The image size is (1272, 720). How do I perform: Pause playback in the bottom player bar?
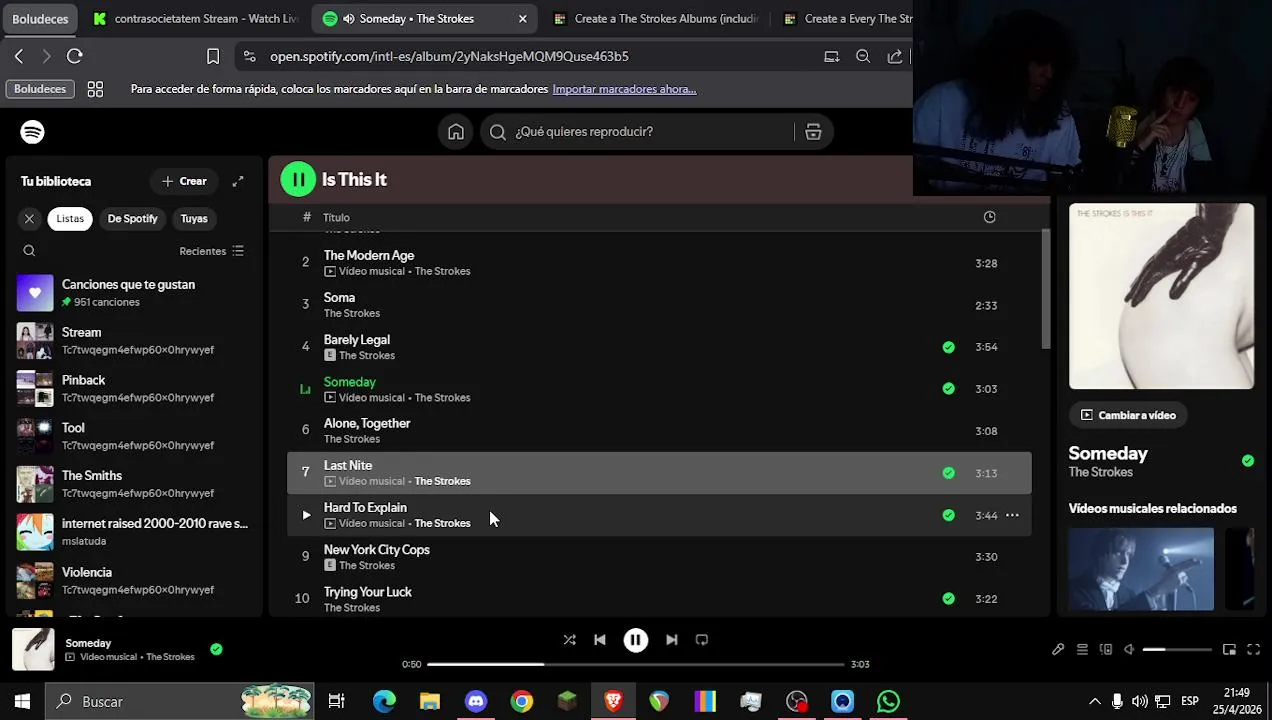[x=636, y=640]
